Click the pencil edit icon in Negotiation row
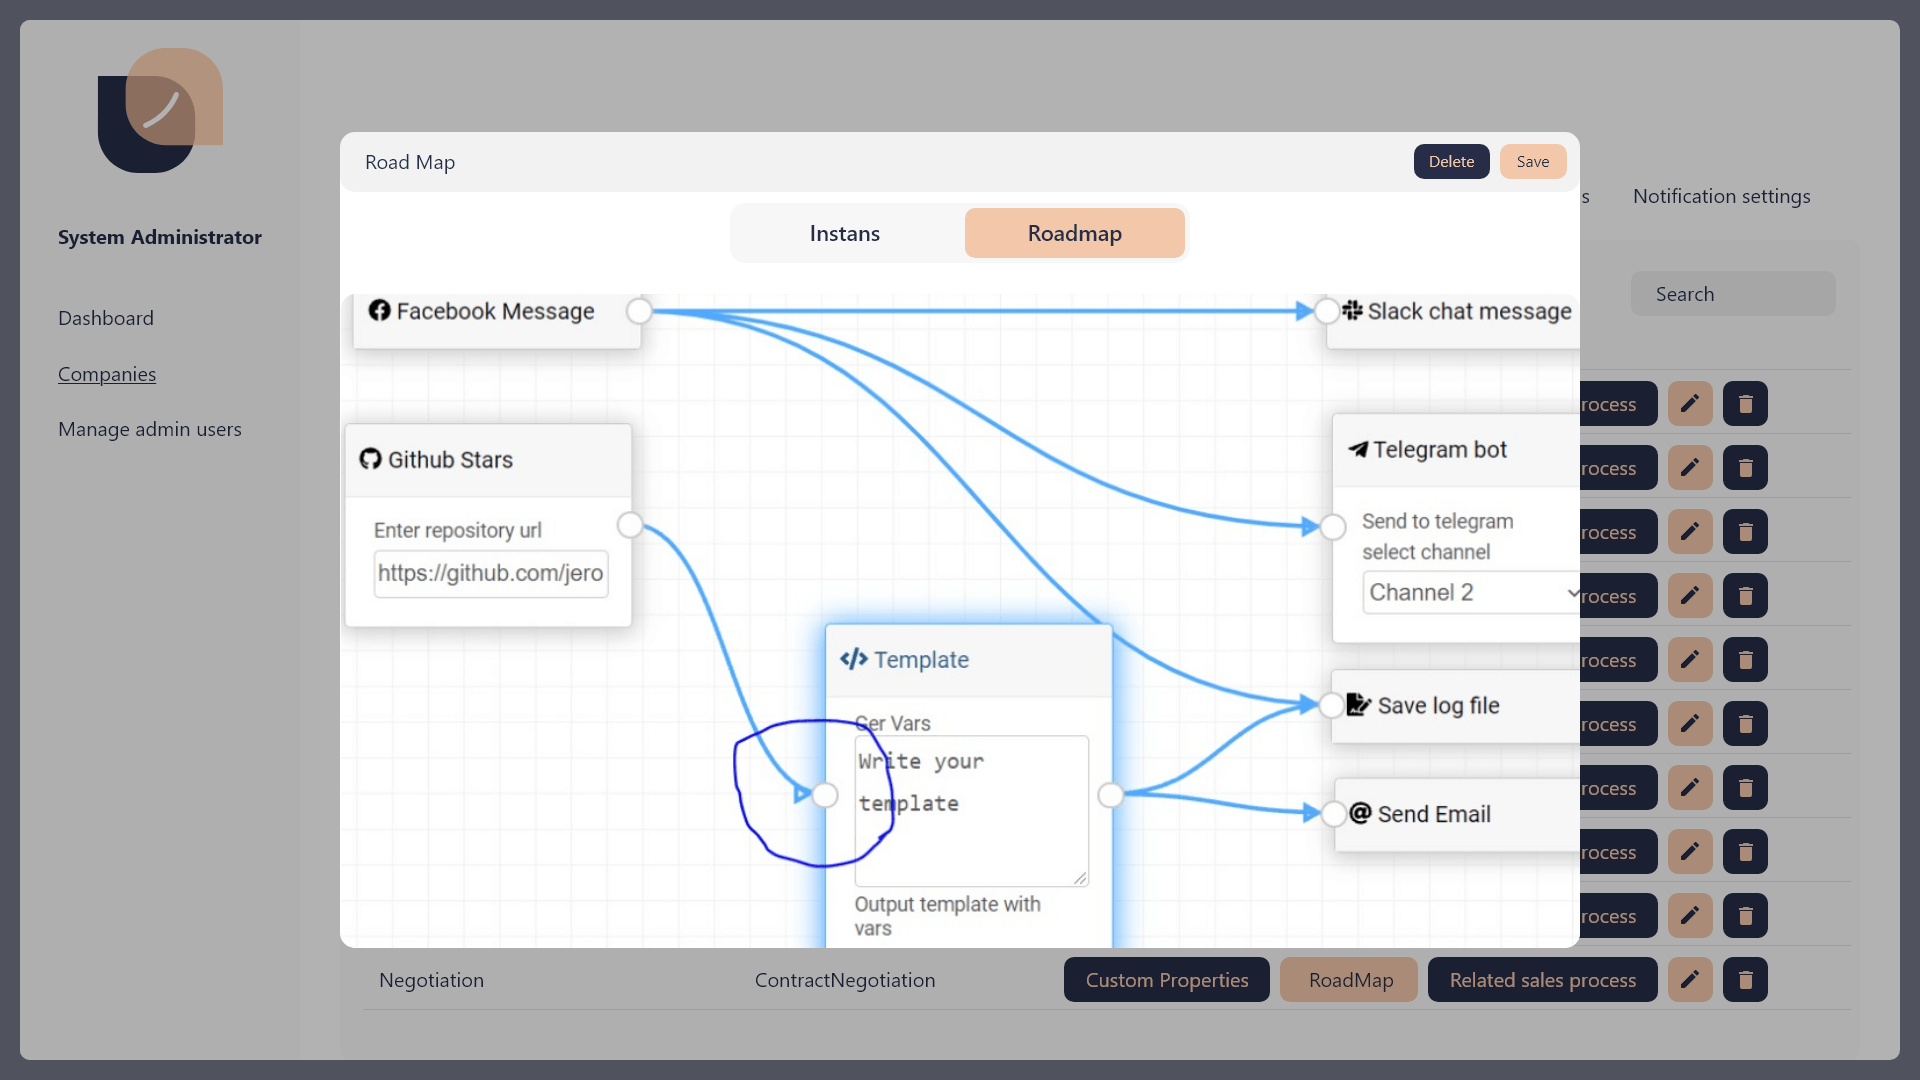This screenshot has width=1920, height=1080. [1690, 980]
